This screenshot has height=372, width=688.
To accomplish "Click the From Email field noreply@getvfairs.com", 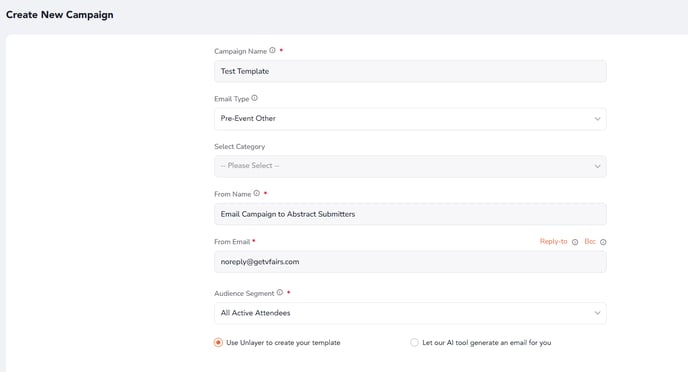I will coord(410,262).
